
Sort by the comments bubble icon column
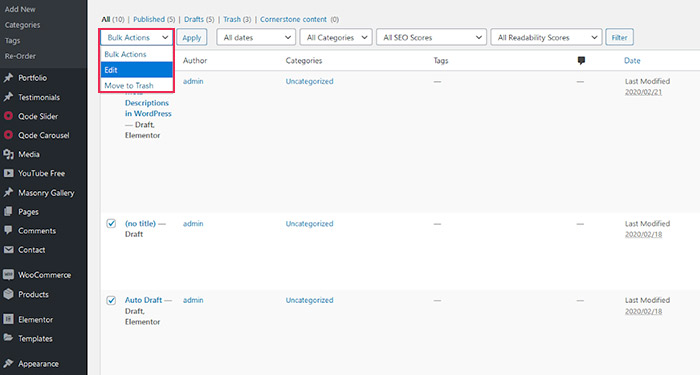pyautogui.click(x=581, y=61)
